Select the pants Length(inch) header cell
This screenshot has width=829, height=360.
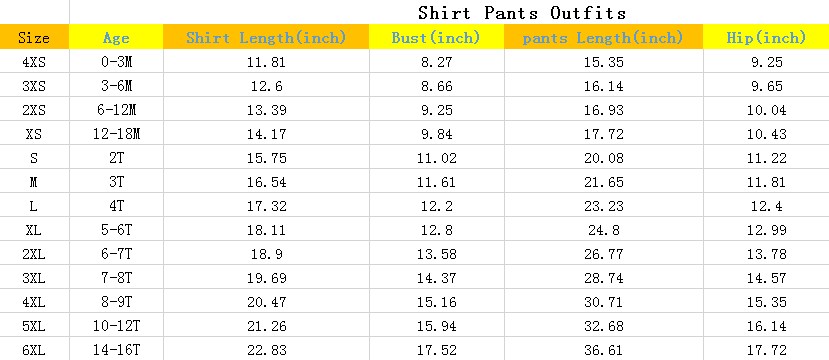[603, 38]
